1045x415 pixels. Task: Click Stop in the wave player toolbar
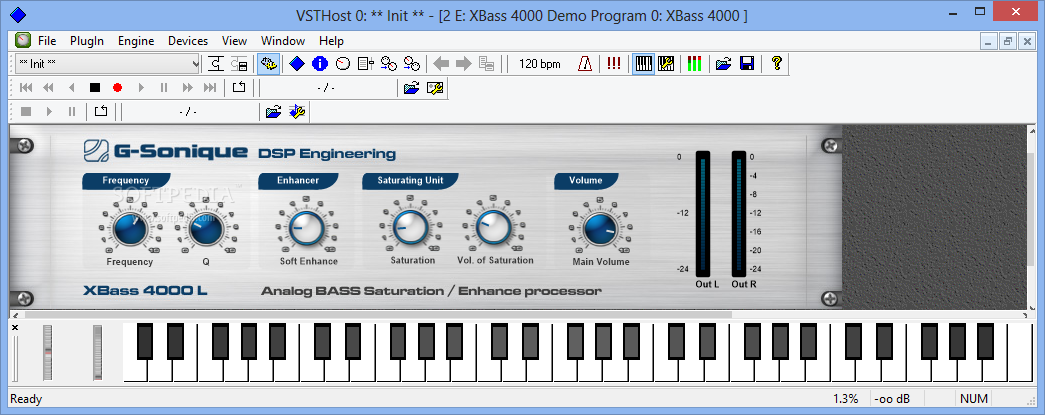(26, 111)
